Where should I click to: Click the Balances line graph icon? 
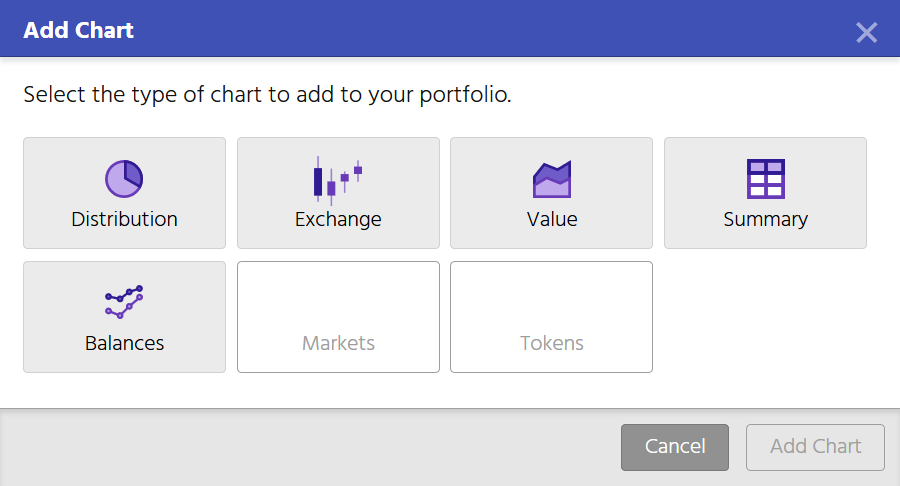coord(124,302)
